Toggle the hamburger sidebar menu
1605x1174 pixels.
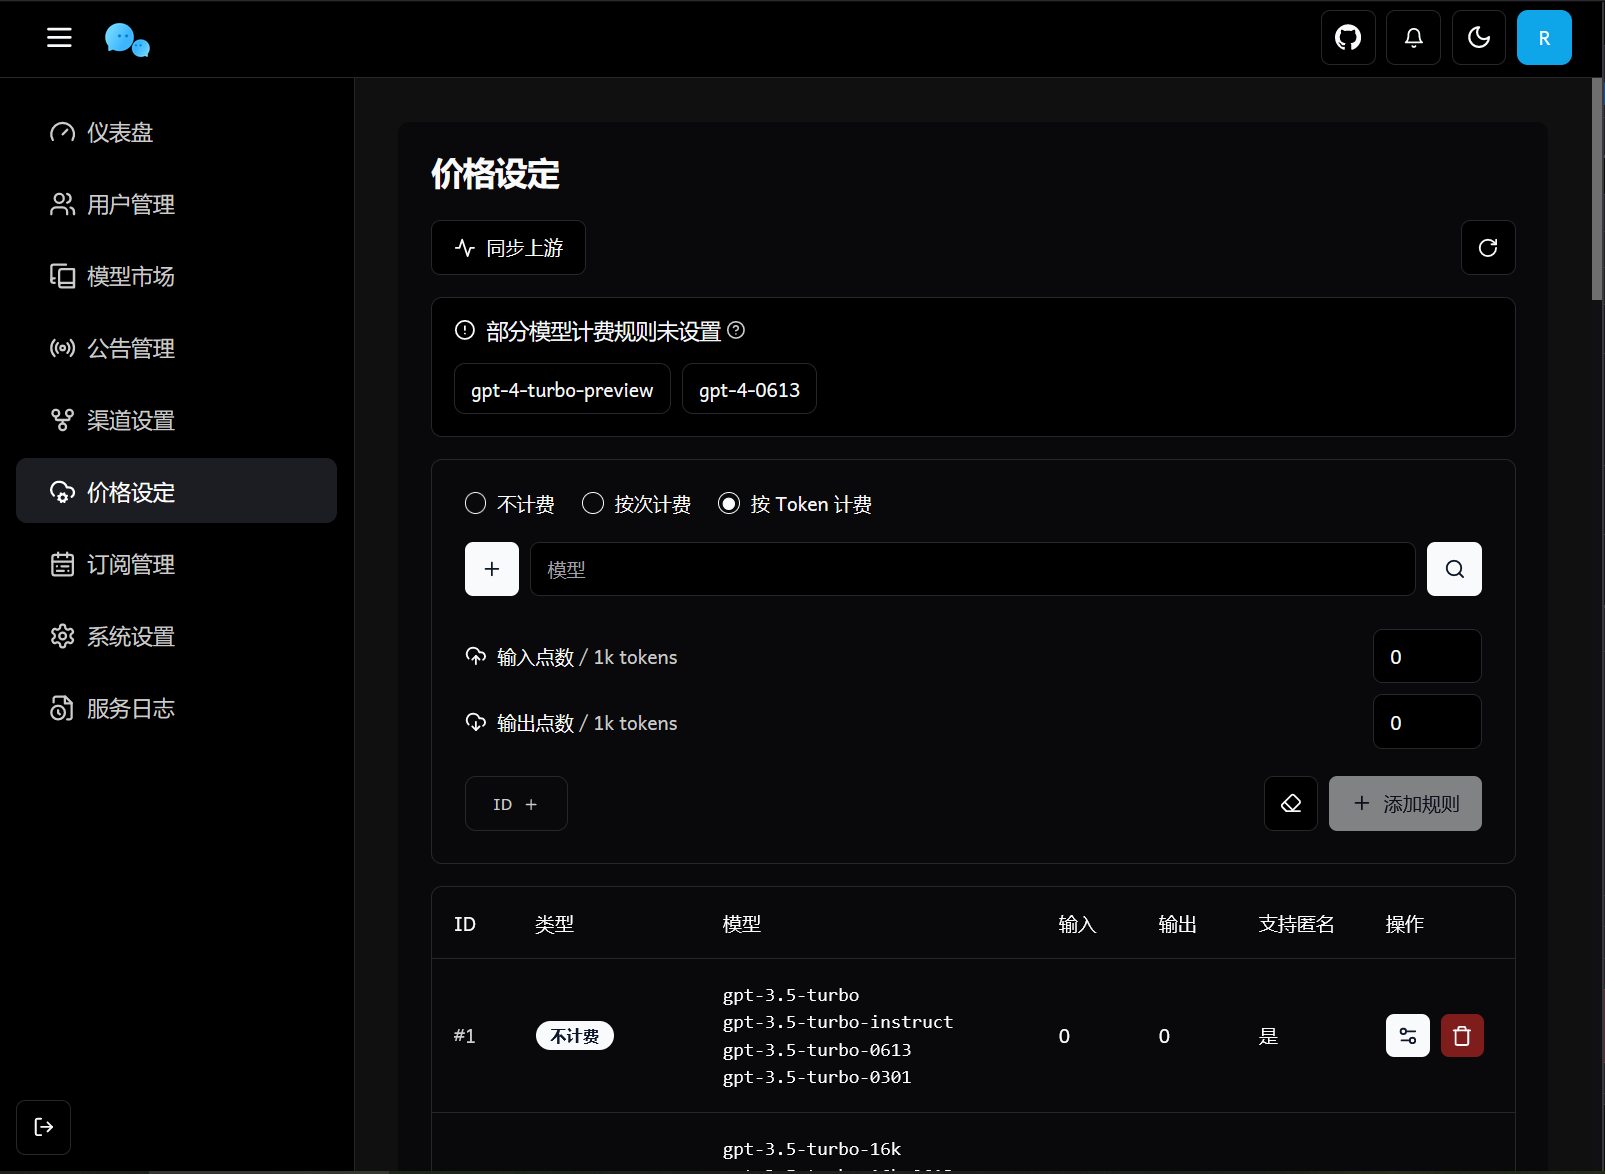click(x=59, y=38)
